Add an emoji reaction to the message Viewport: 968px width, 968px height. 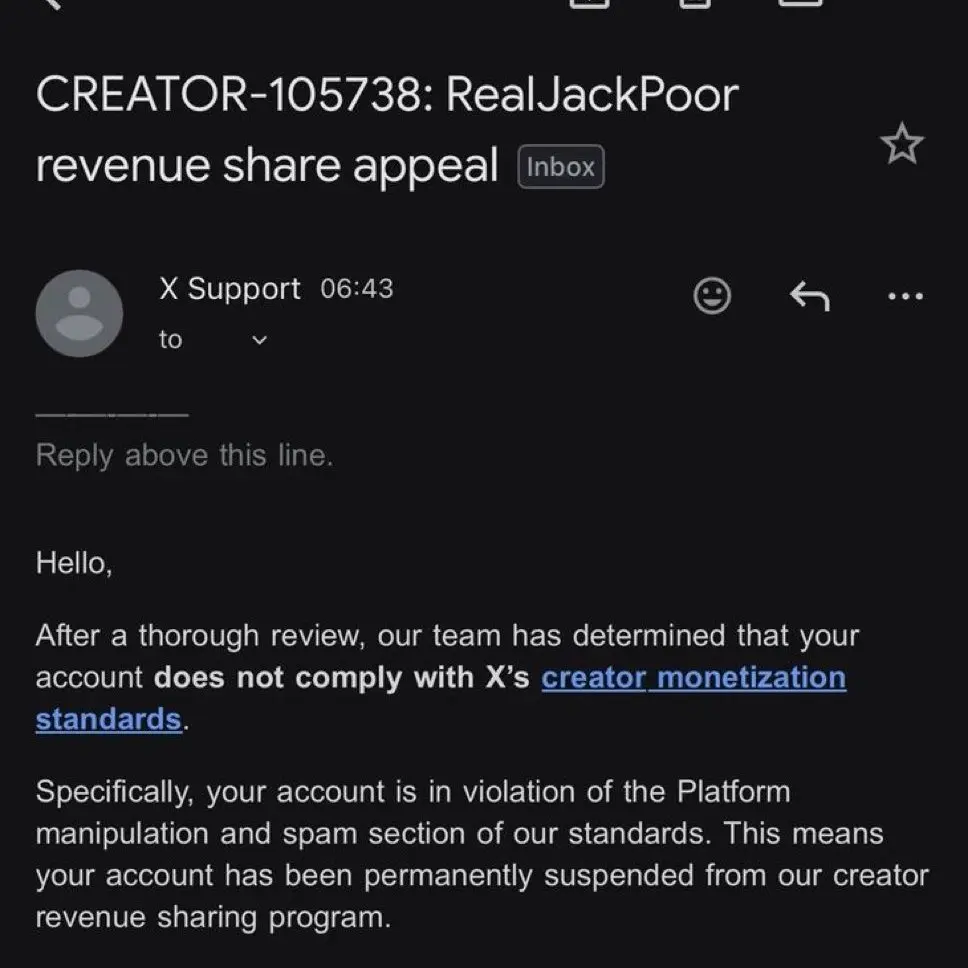[x=712, y=296]
